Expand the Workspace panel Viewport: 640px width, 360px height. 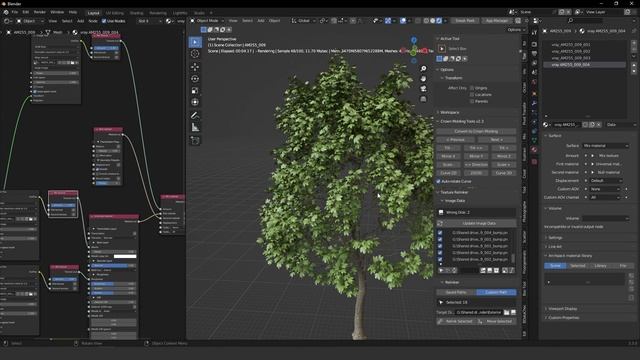[449, 112]
